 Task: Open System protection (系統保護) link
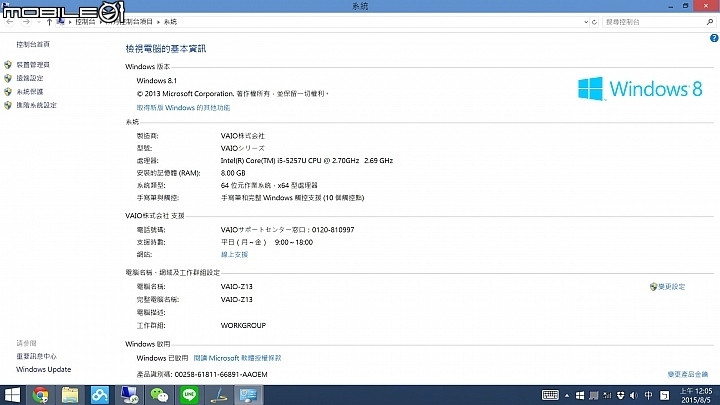(30, 92)
